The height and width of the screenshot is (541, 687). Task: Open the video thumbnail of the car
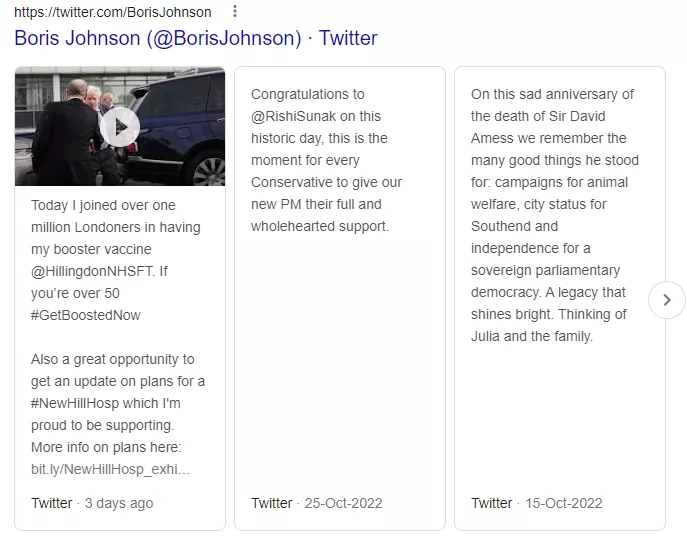pyautogui.click(x=120, y=127)
